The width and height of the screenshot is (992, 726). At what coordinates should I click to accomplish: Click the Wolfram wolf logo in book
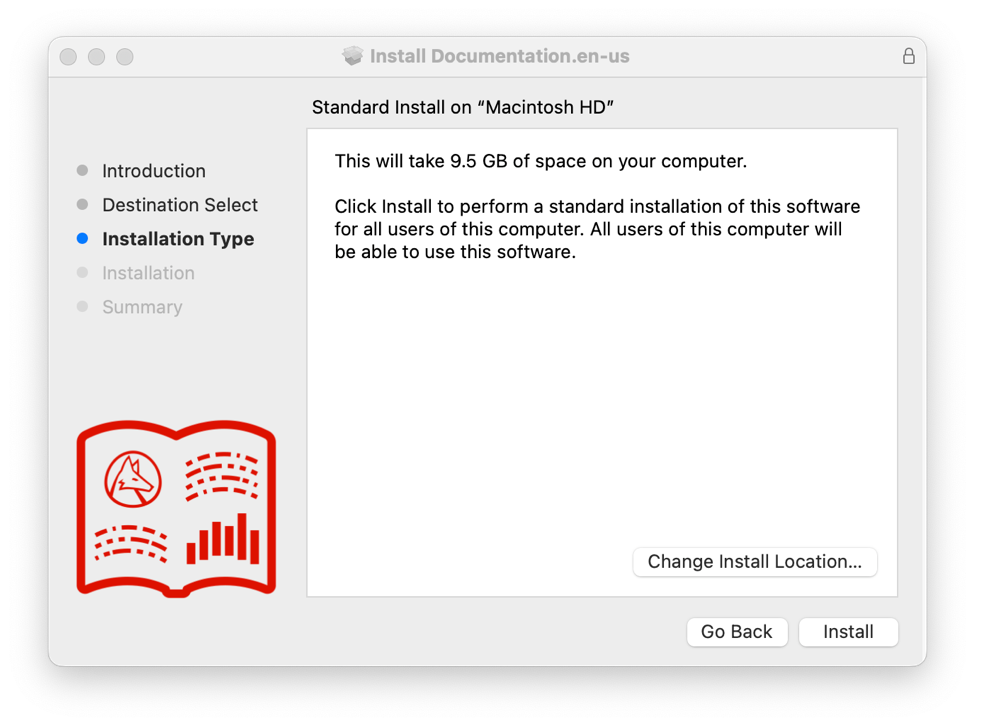point(132,479)
